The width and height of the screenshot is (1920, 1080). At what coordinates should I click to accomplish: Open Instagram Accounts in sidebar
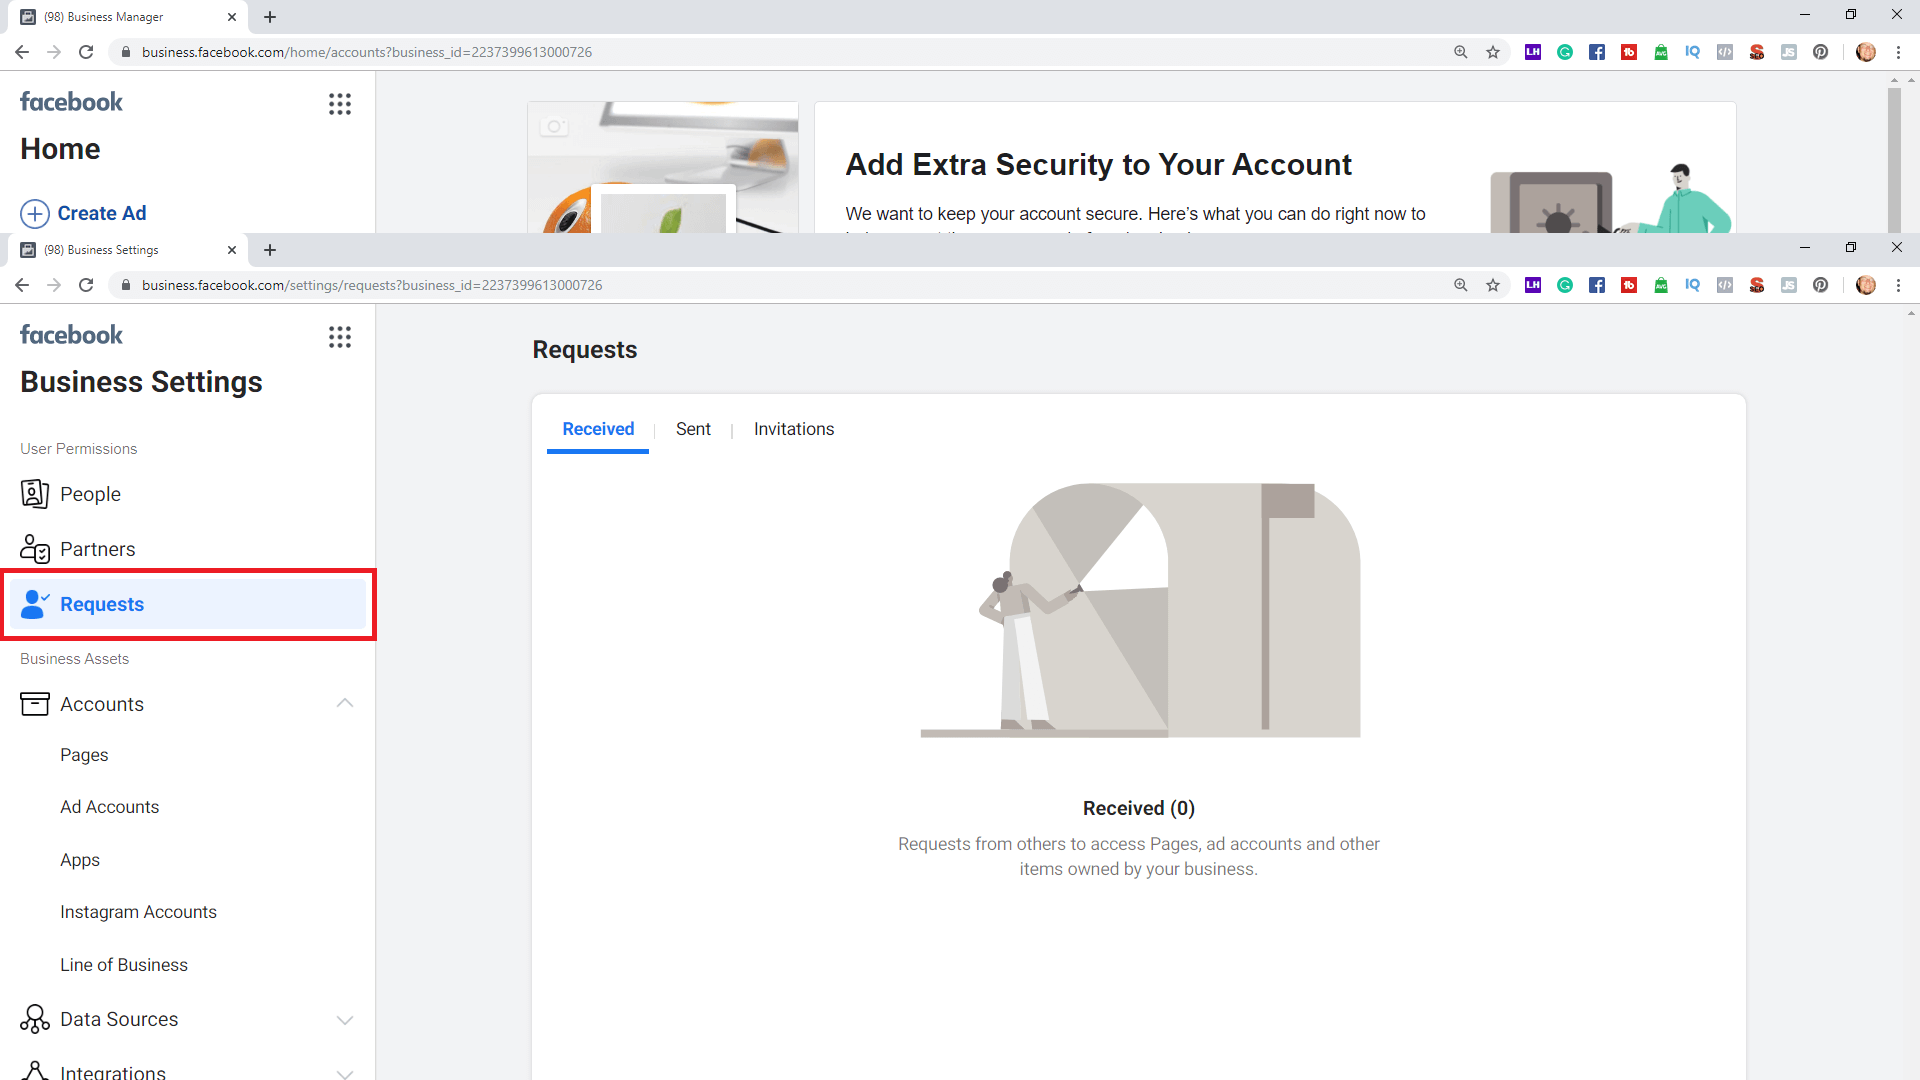pyautogui.click(x=138, y=912)
